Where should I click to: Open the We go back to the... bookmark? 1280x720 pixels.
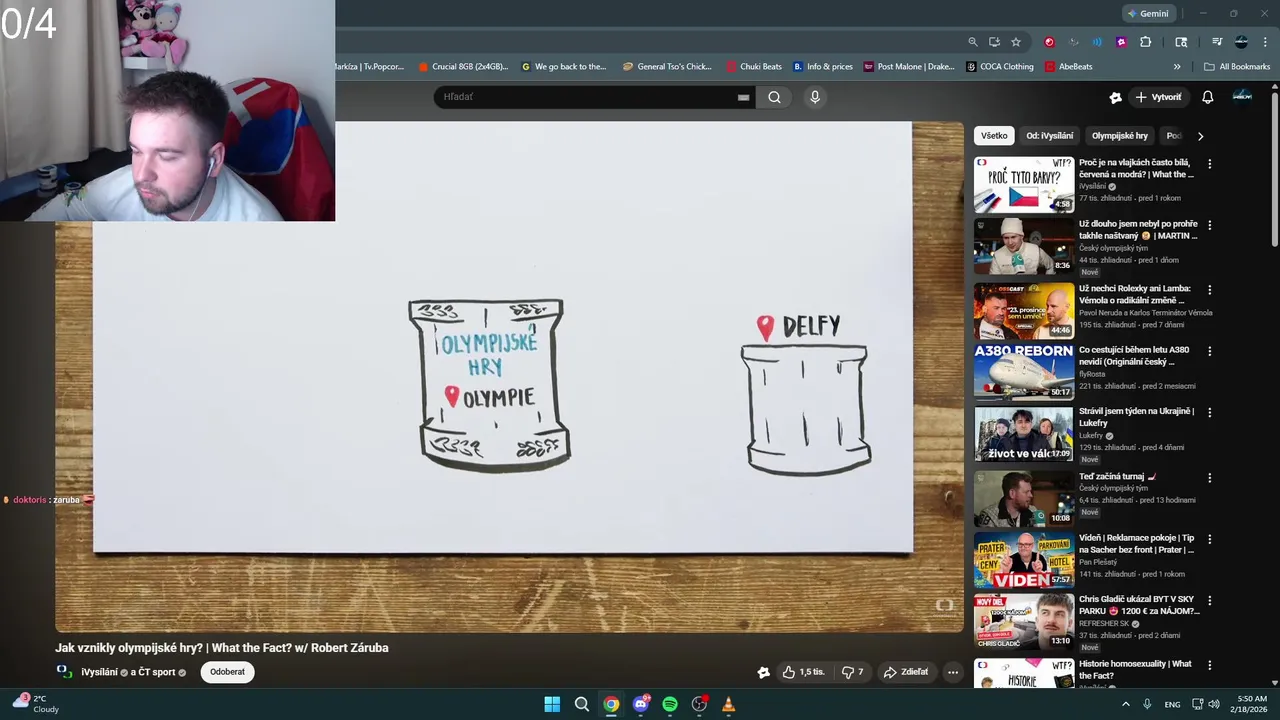pyautogui.click(x=564, y=67)
